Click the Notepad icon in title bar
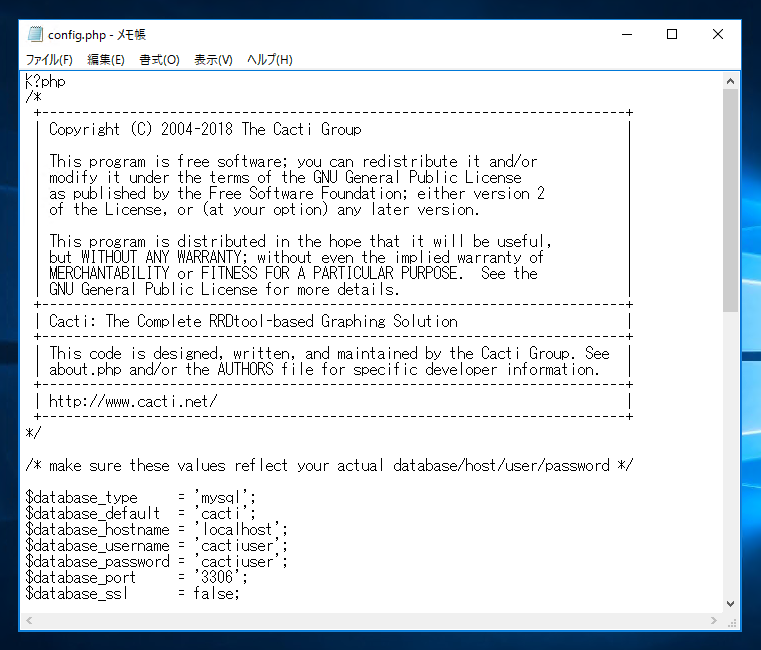The width and height of the screenshot is (761, 650). (x=35, y=34)
